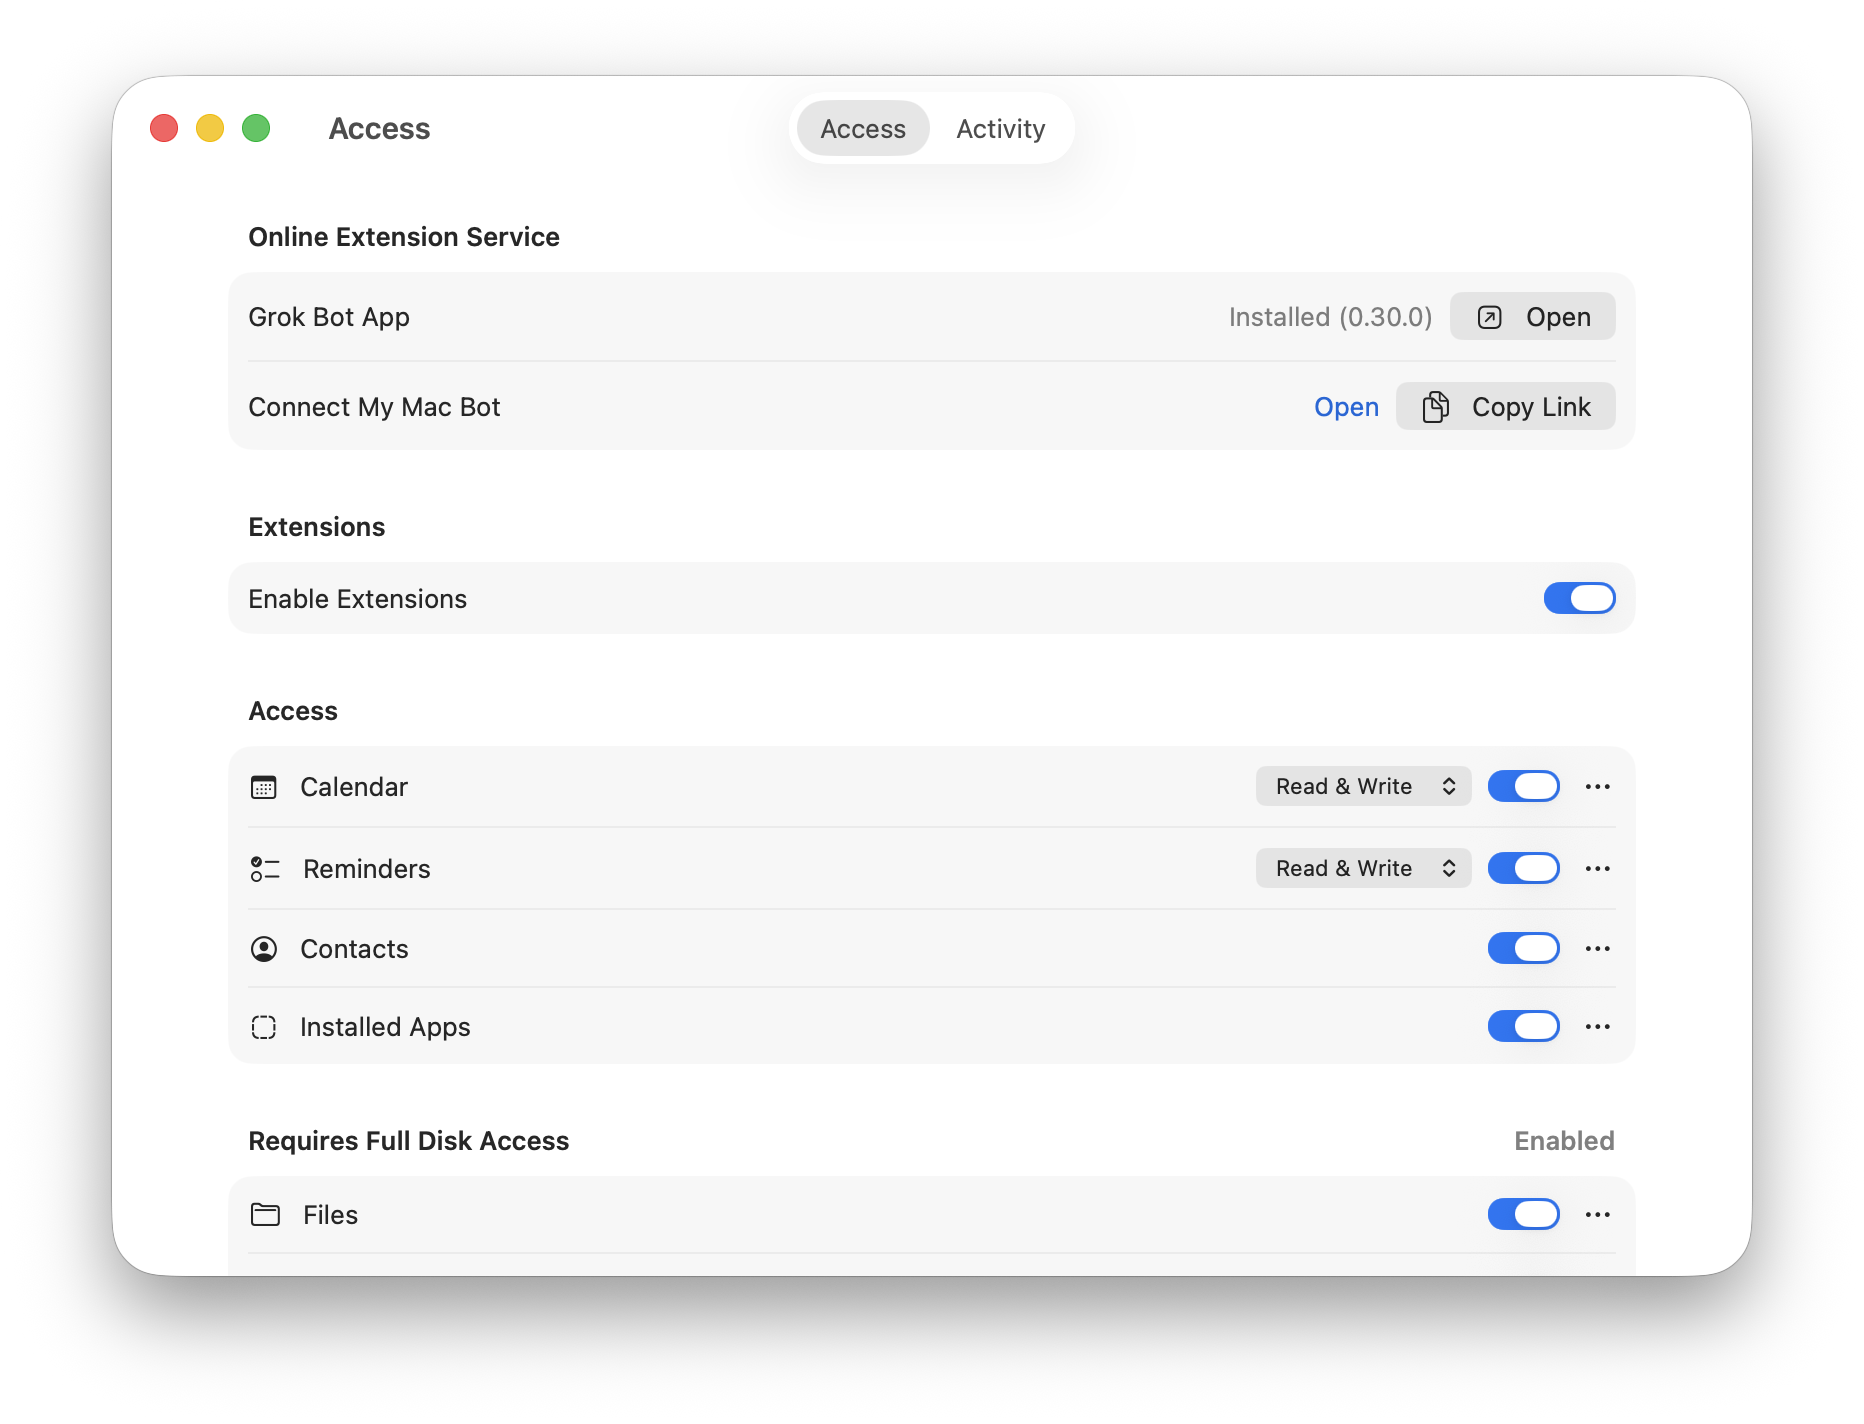Toggle Files access switch
1864x1424 pixels.
tap(1524, 1215)
